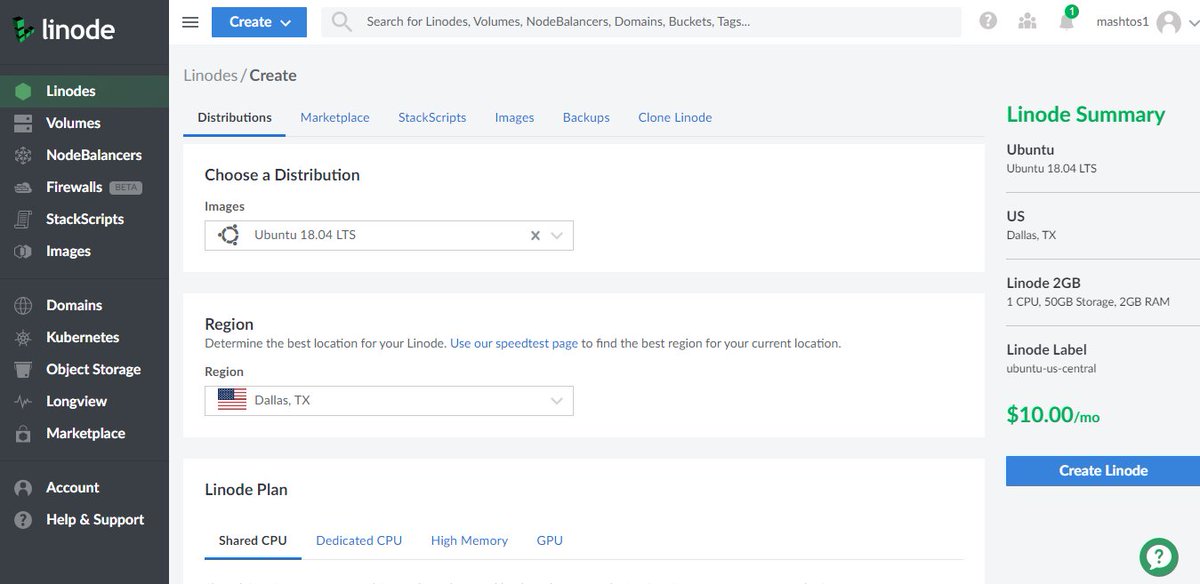Click the Volumes sidebar icon
This screenshot has height=584, width=1200.
pyautogui.click(x=24, y=123)
